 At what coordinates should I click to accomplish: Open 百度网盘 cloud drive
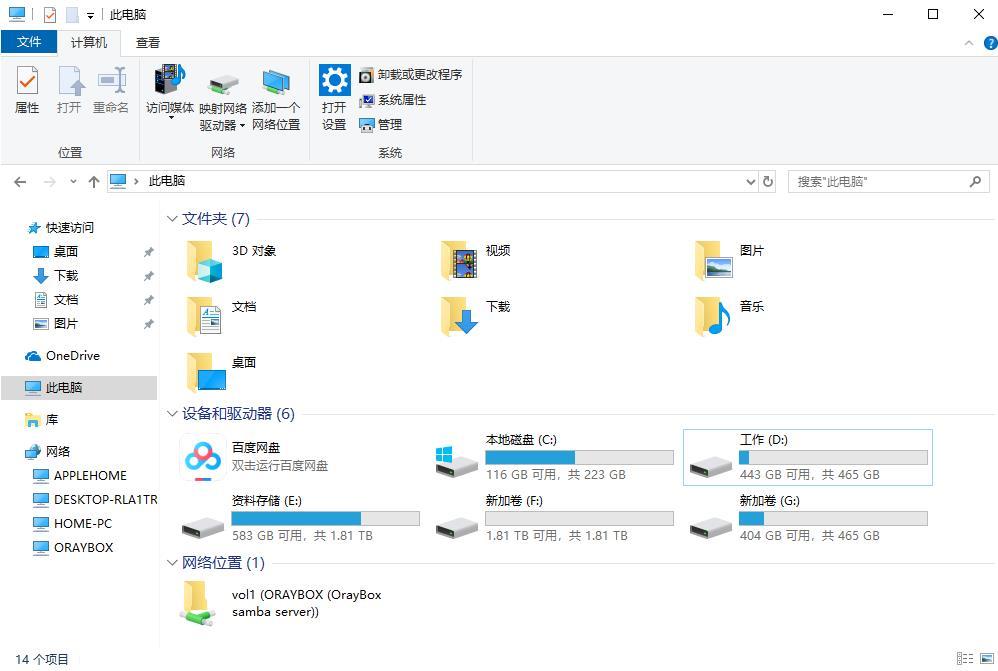[203, 457]
